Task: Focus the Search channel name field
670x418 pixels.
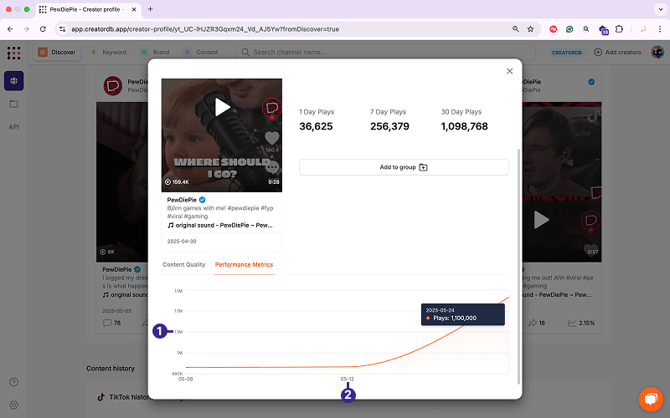Action: coord(385,52)
